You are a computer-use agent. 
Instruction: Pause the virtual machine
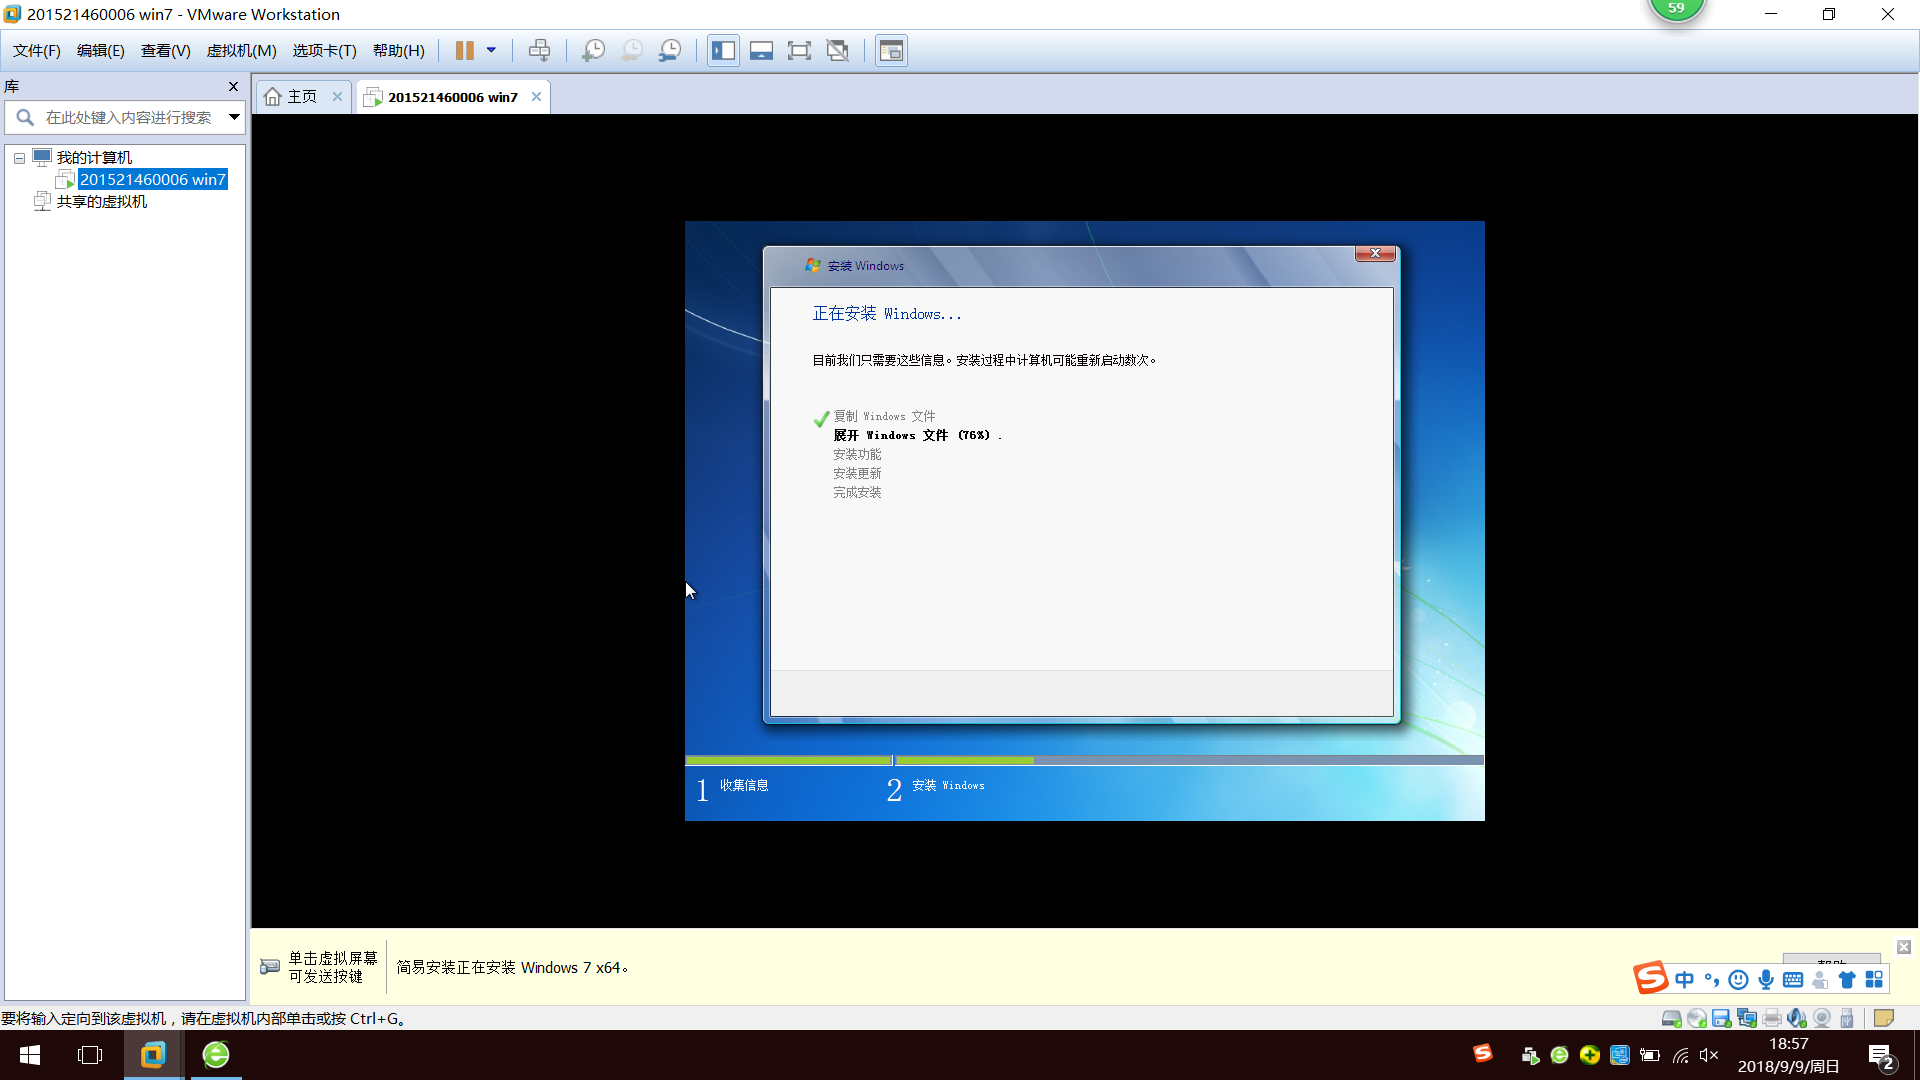464,50
